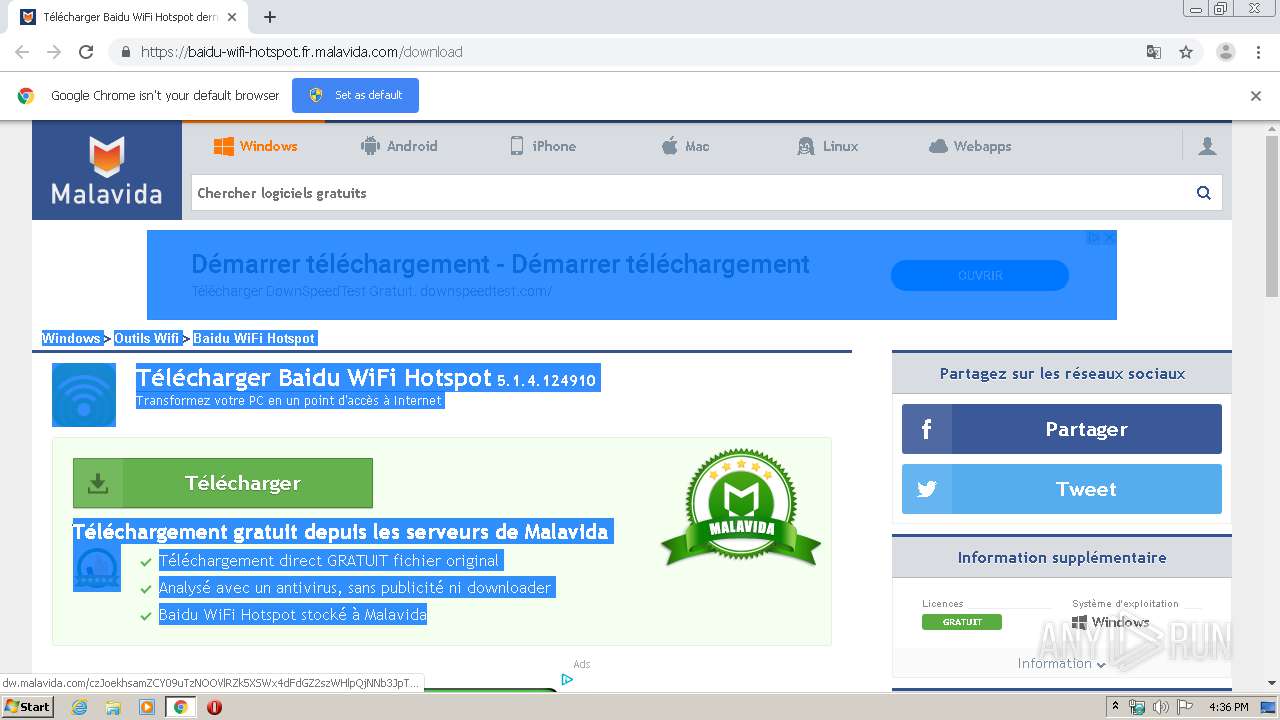Click the scrollbar down arrow

pyautogui.click(x=1272, y=683)
